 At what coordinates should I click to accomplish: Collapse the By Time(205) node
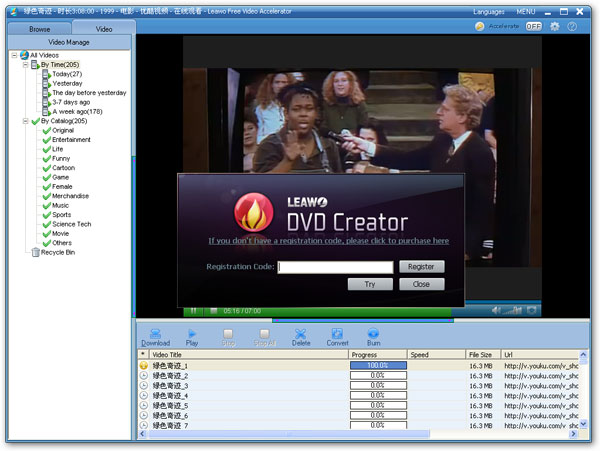point(25,65)
